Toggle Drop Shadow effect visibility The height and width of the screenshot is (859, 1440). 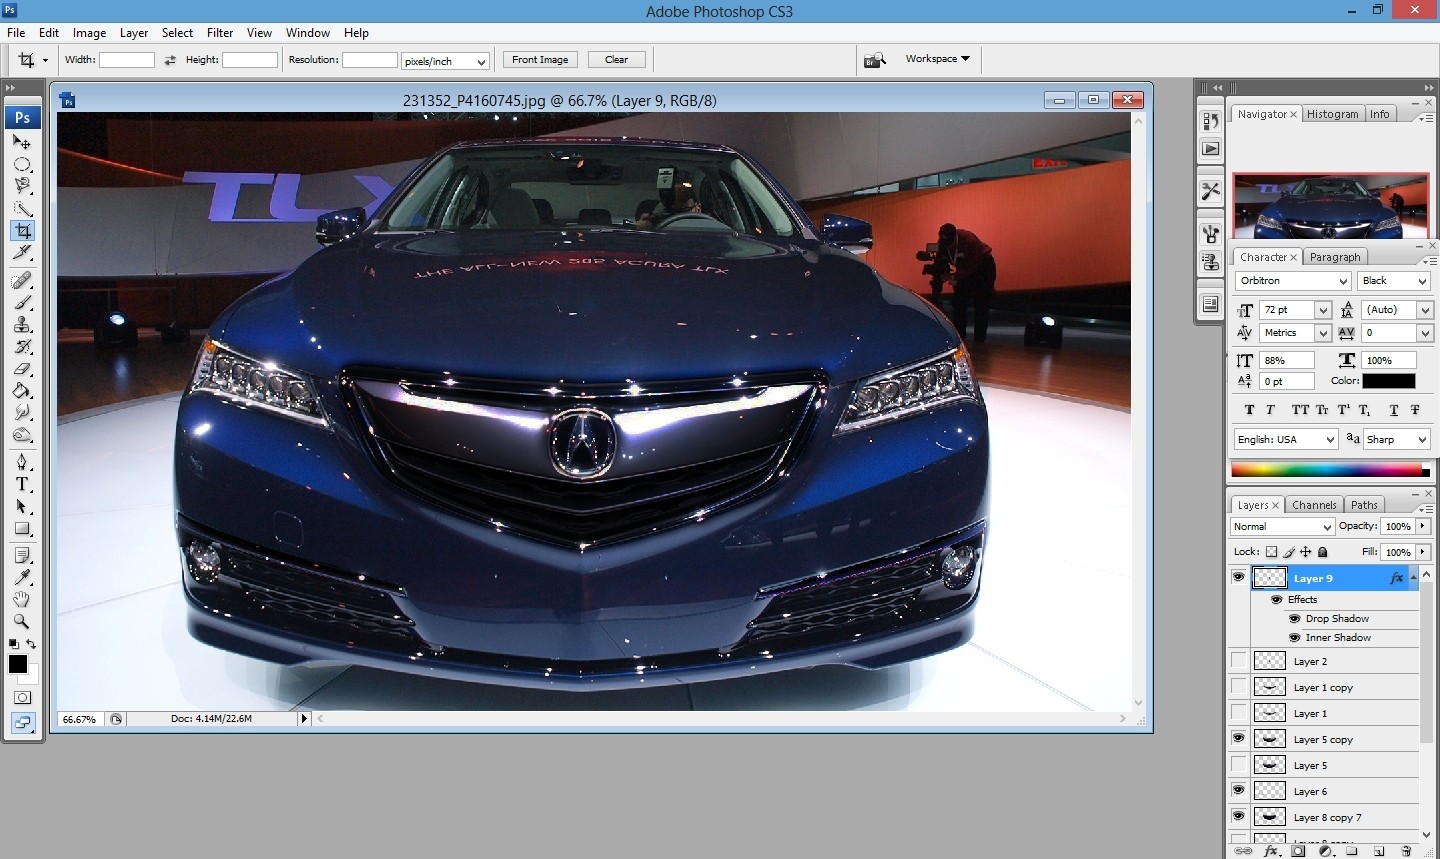pos(1294,619)
